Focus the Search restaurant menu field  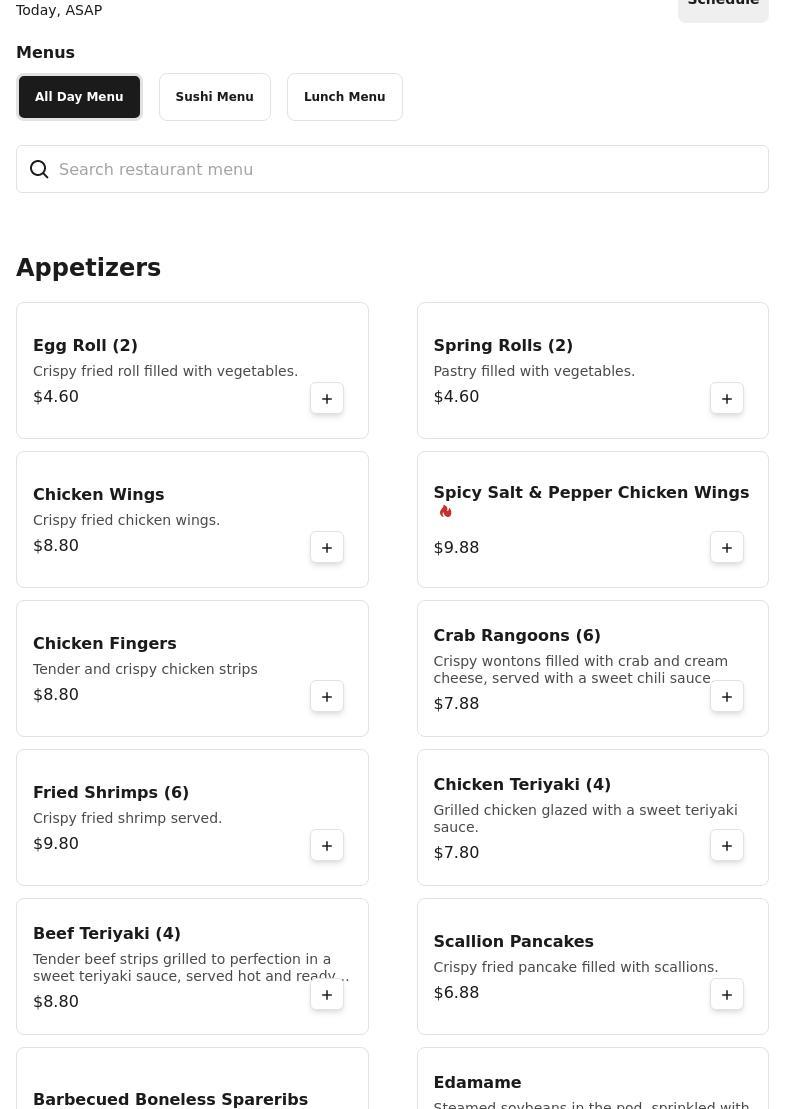click(400, 170)
